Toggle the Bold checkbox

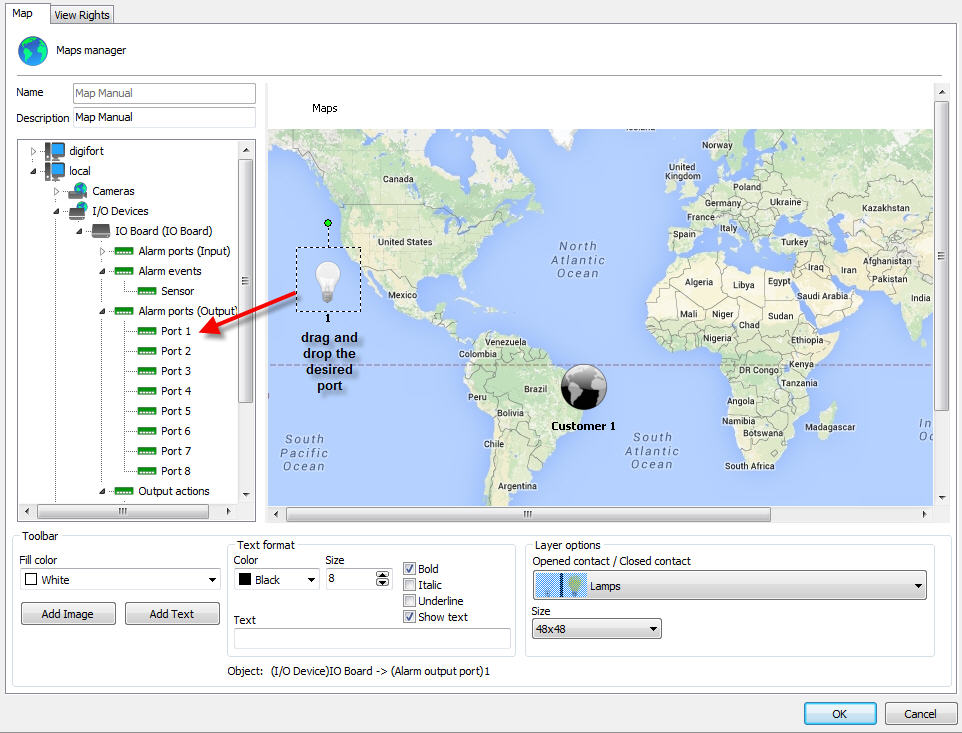pos(409,569)
